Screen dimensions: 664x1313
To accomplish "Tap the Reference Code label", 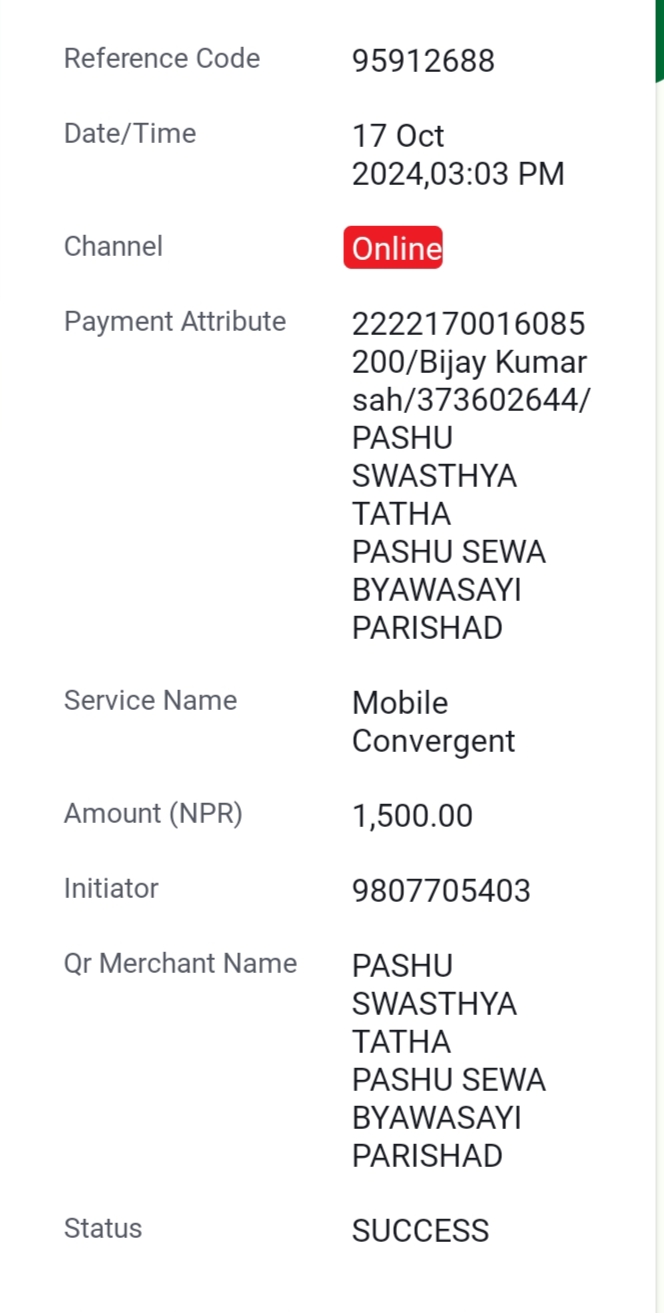I will (x=162, y=58).
